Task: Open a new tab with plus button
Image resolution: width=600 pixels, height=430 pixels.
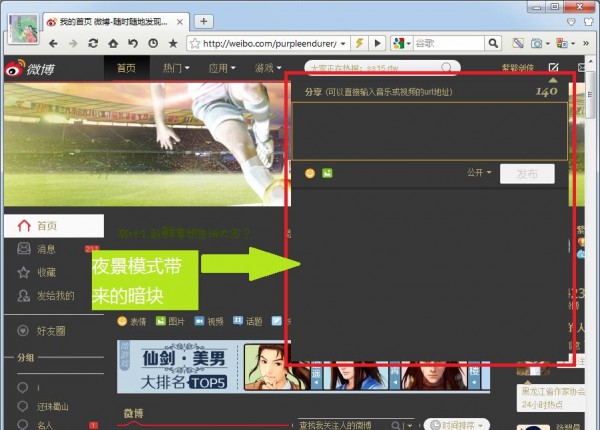Action: coord(204,21)
